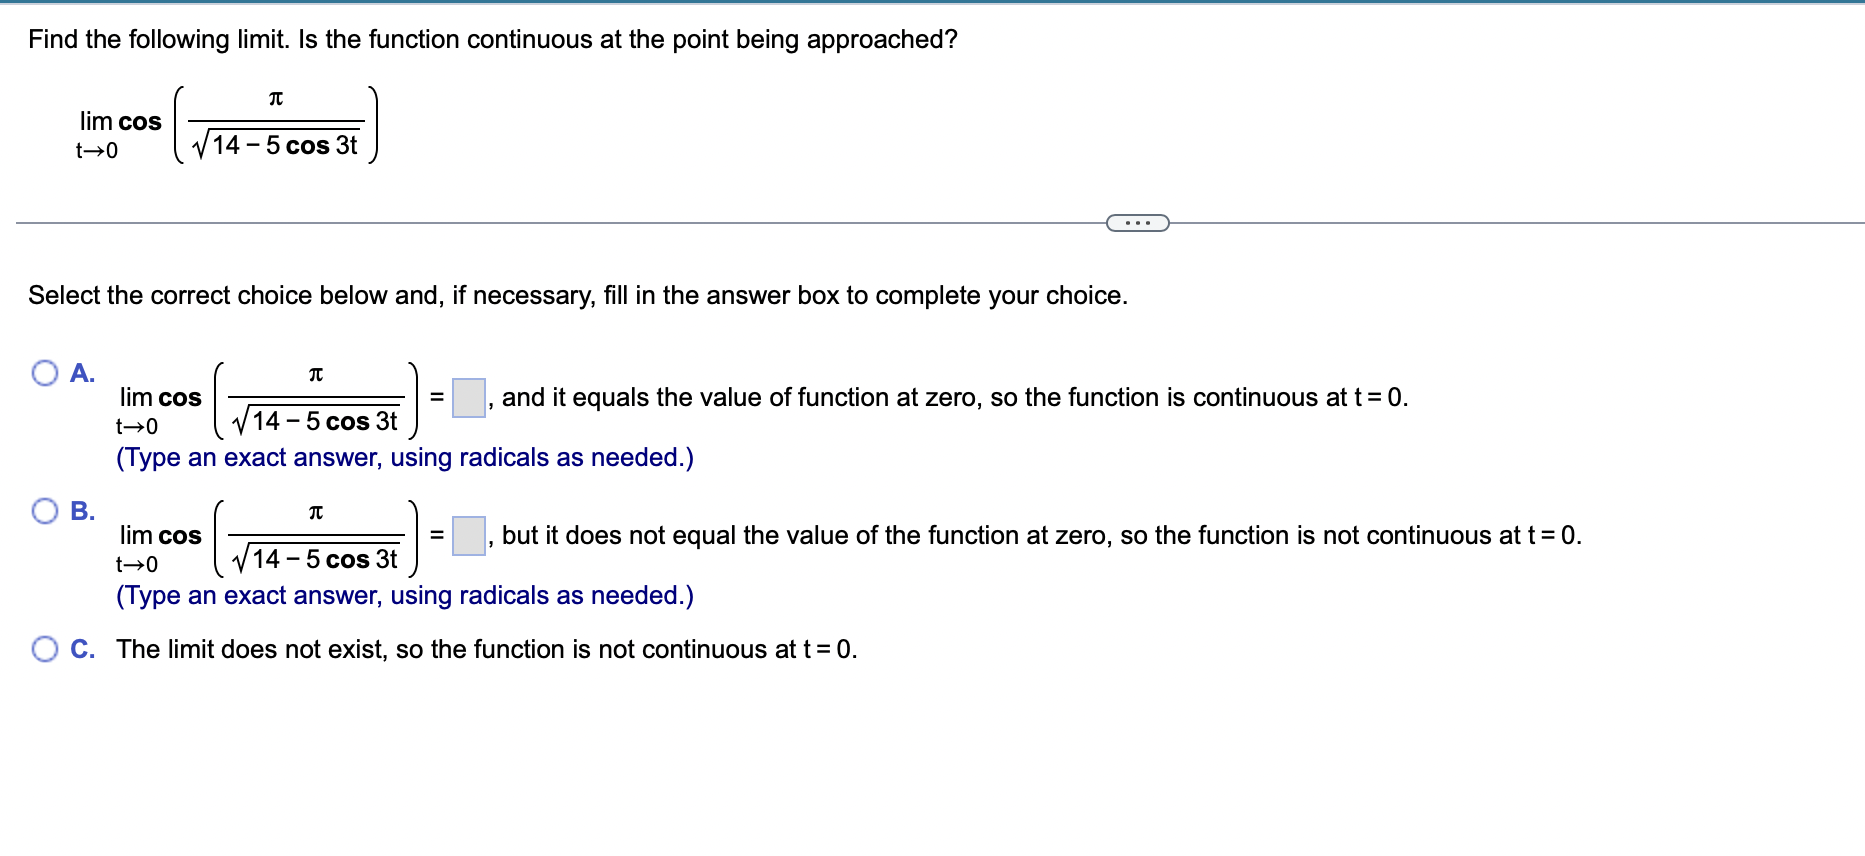Select radio button for choice A
The width and height of the screenshot is (1865, 856).
pos(44,374)
